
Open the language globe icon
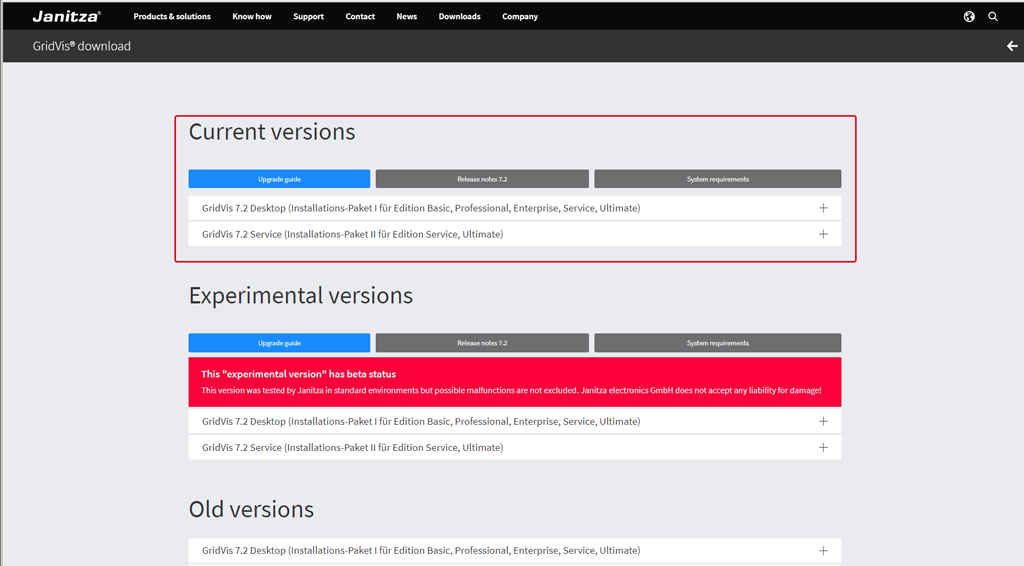click(969, 16)
